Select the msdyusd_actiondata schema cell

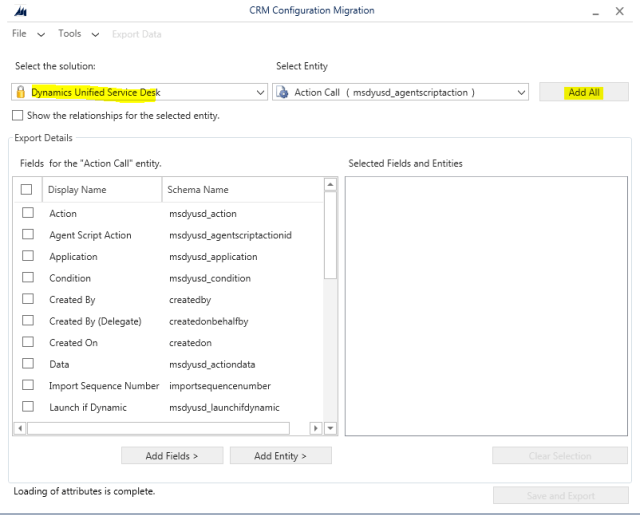click(212, 365)
